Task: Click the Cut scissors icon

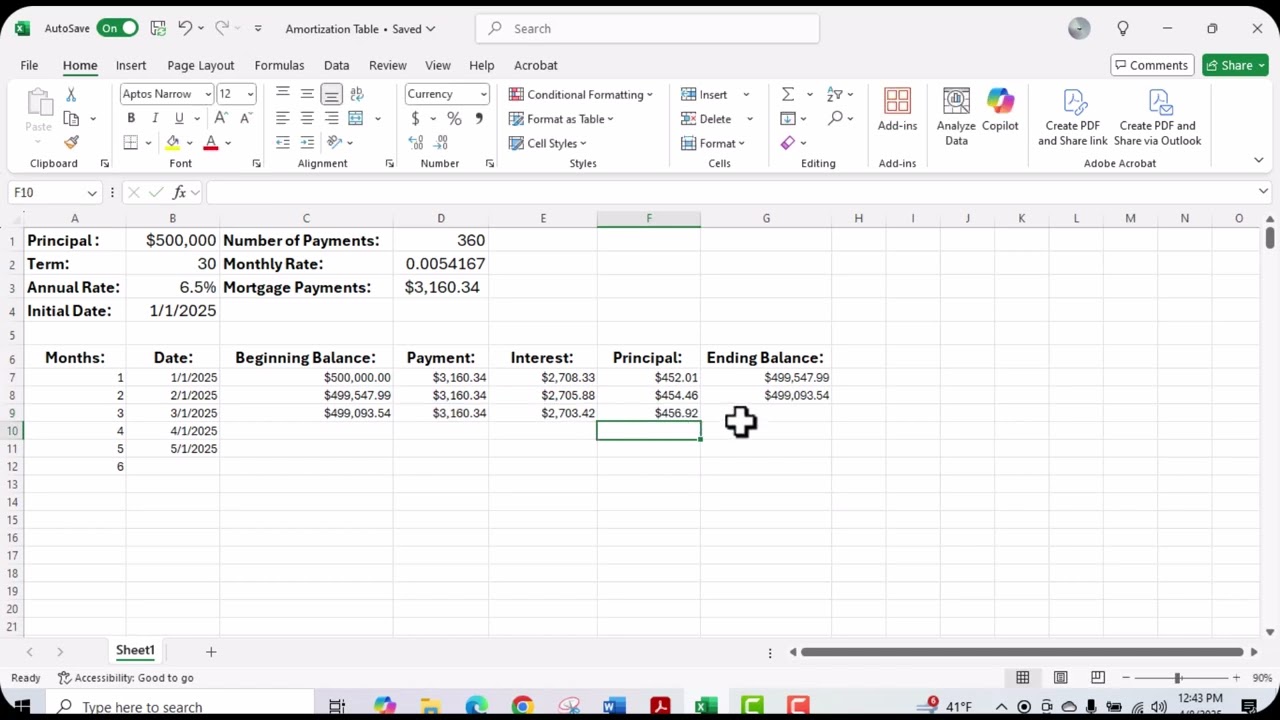Action: pyautogui.click(x=71, y=94)
